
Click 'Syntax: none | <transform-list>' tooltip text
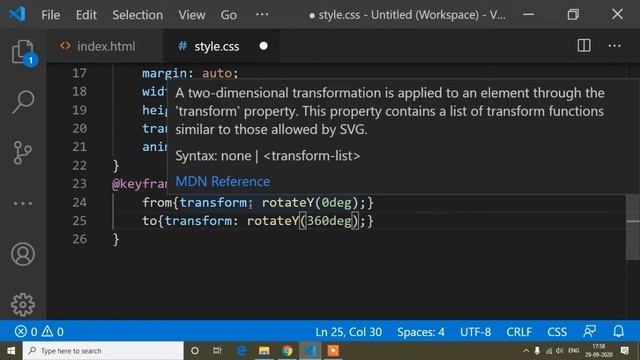268,156
